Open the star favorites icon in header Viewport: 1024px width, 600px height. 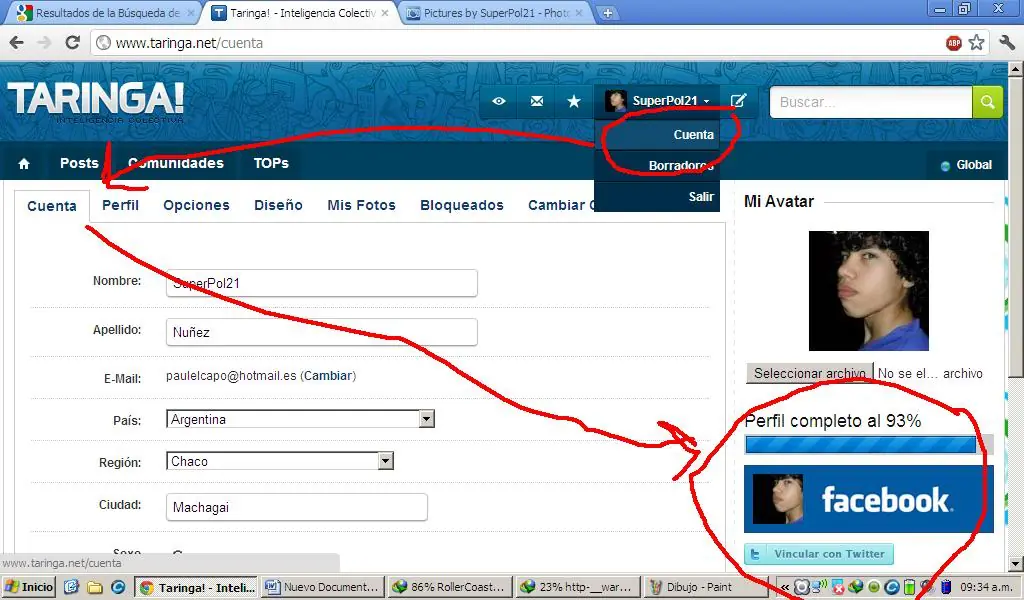pos(573,101)
